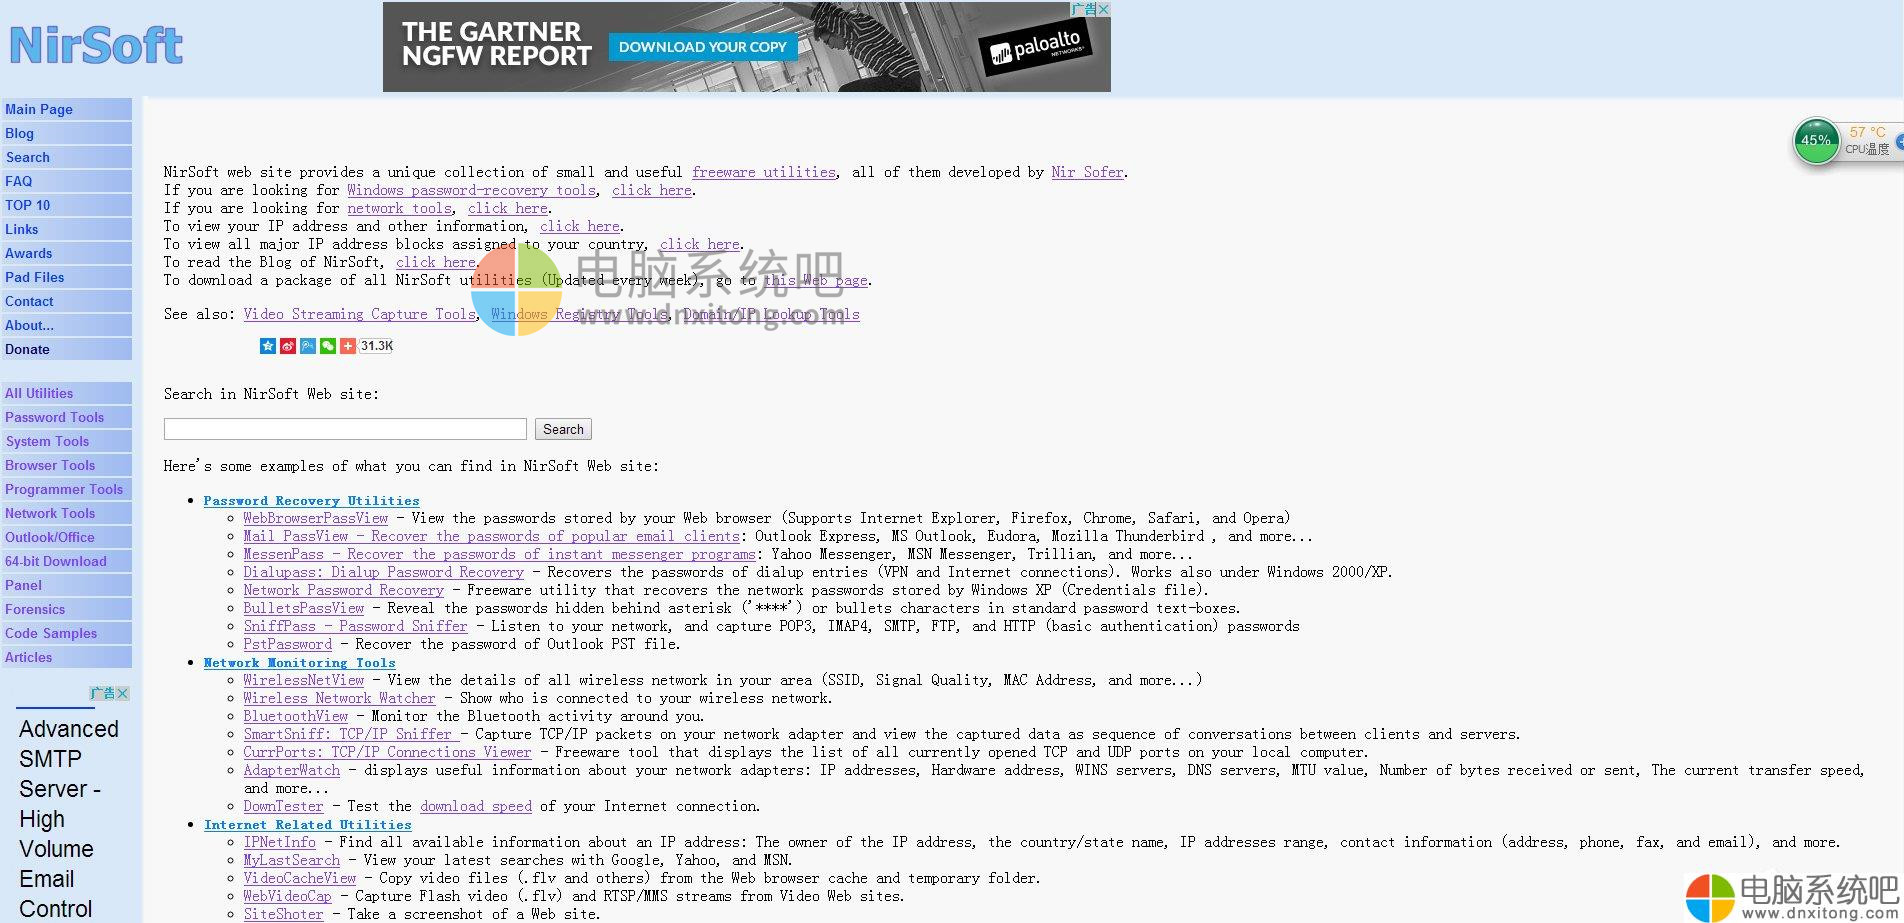
Task: Open the IPNetInfo link
Action: (279, 842)
